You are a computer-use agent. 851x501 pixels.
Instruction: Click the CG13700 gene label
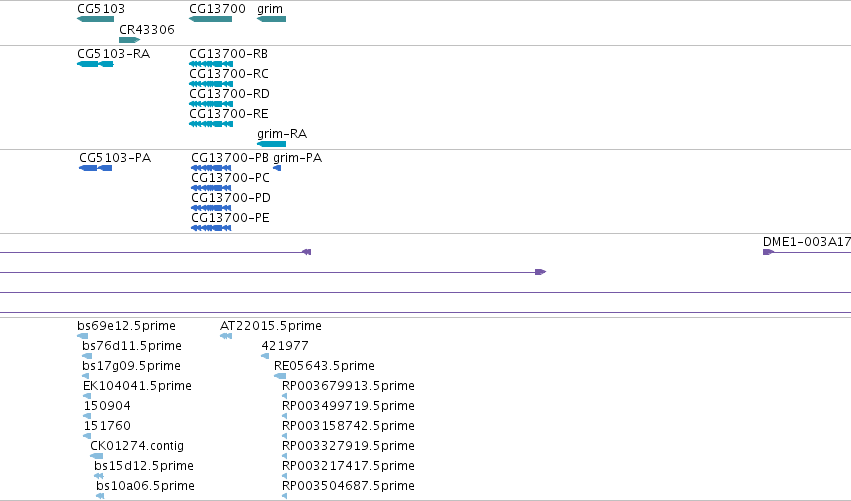click(217, 9)
